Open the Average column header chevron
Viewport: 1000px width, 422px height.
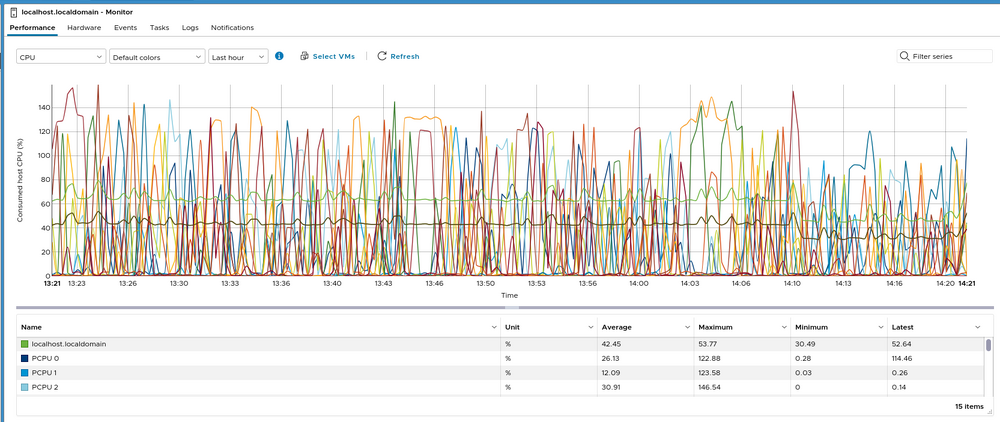pyautogui.click(x=687, y=327)
